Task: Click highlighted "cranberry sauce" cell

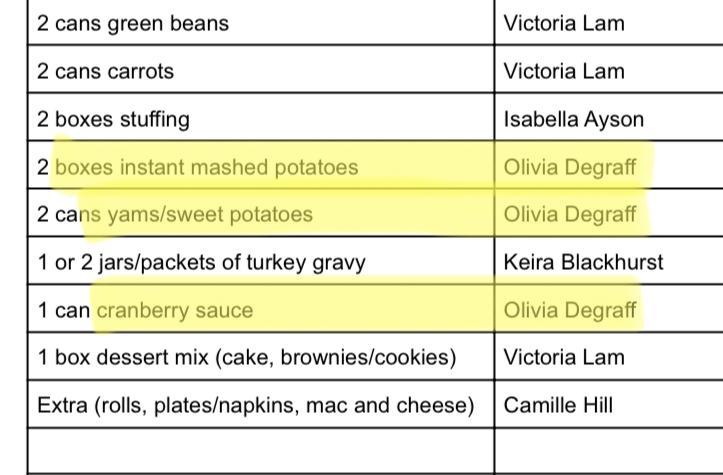Action: (x=145, y=310)
